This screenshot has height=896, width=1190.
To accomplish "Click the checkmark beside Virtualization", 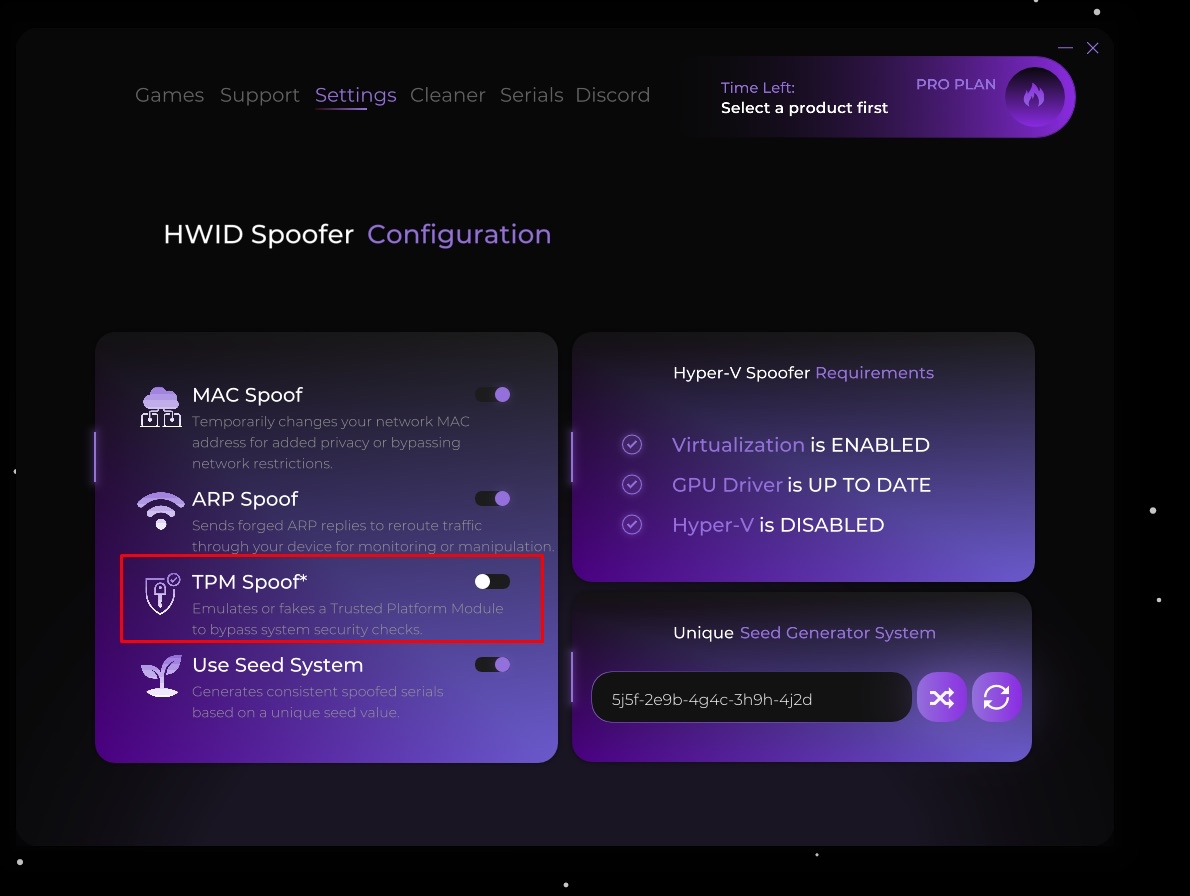I will pos(632,445).
